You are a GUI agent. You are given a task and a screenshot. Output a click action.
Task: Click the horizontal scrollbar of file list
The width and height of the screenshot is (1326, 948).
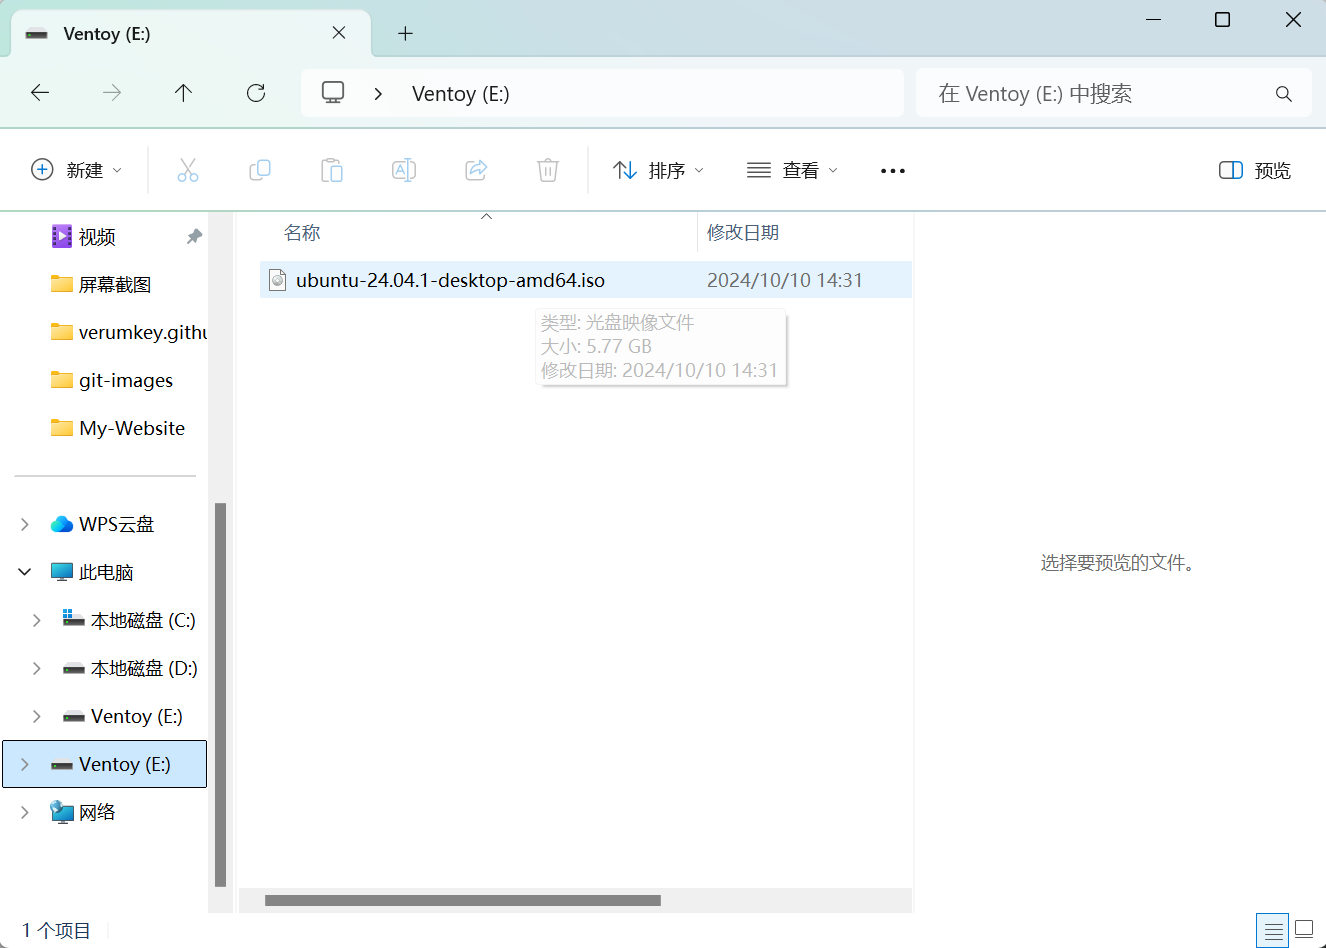463,900
